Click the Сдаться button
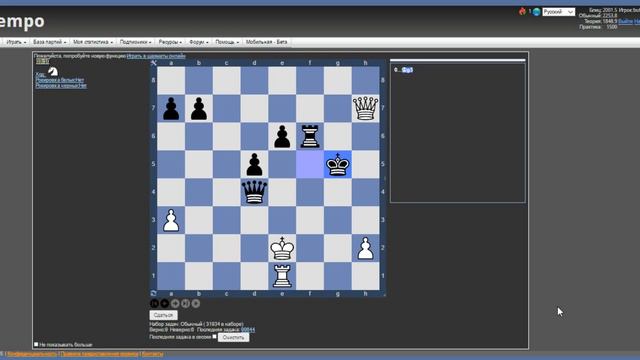The width and height of the screenshot is (640, 360). point(163,315)
